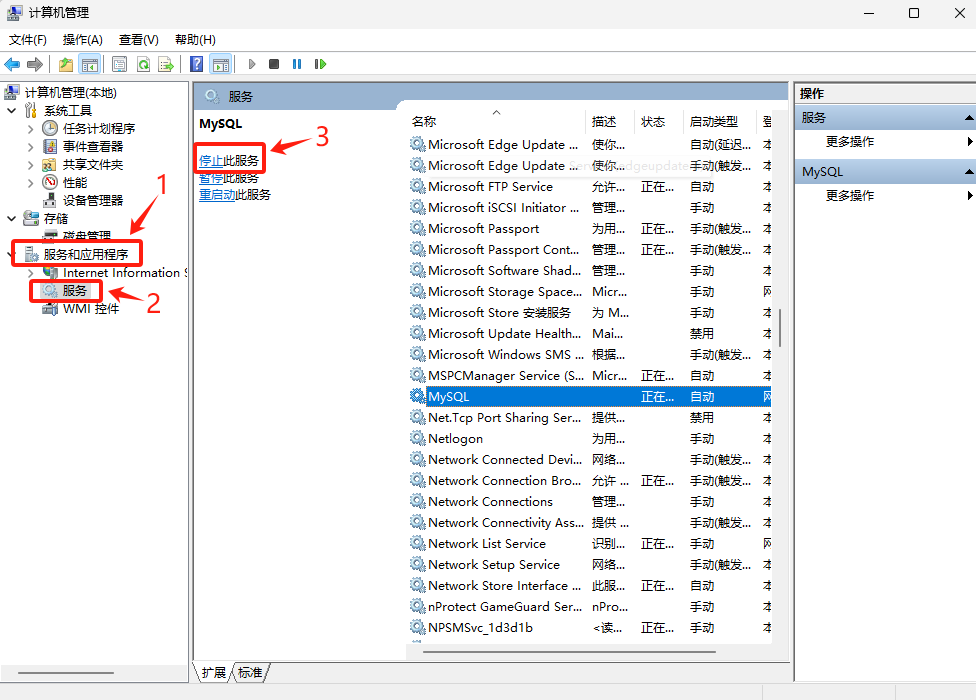This screenshot has width=976, height=700.
Task: Click the blue Help question-mark icon
Action: coord(196,64)
